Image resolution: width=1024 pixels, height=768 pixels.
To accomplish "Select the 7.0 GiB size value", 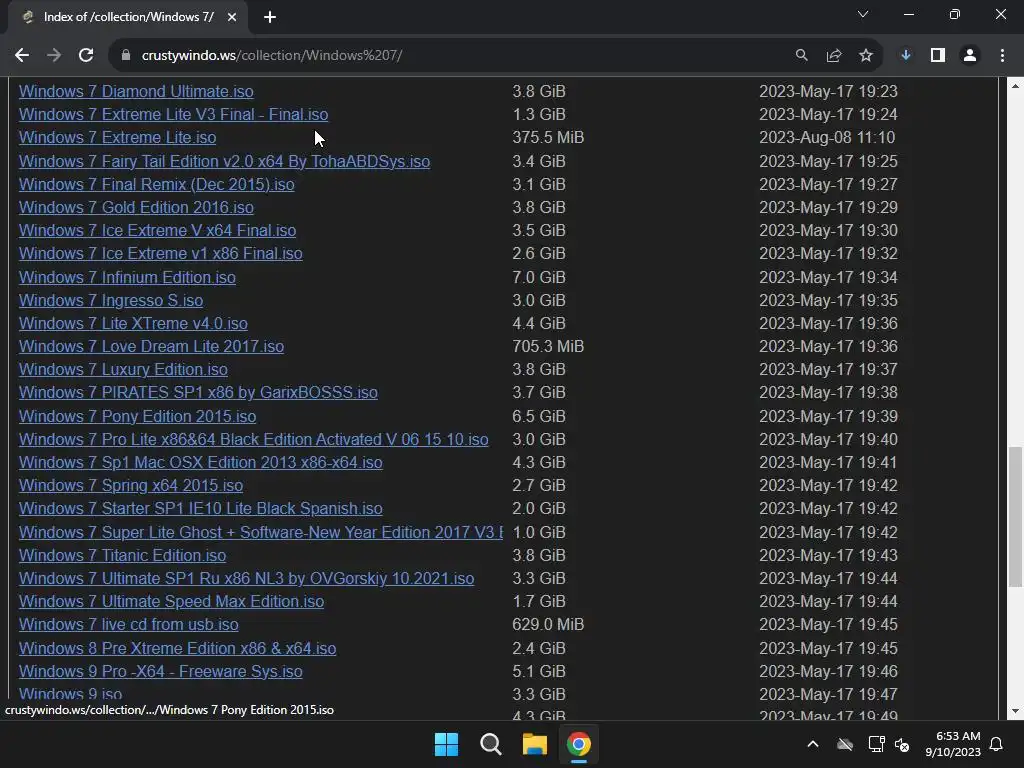I will point(539,278).
